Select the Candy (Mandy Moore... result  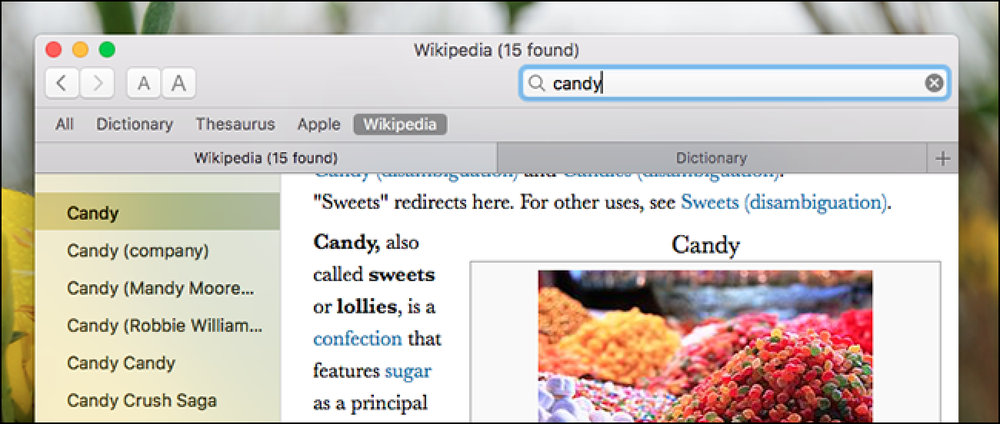pos(158,288)
